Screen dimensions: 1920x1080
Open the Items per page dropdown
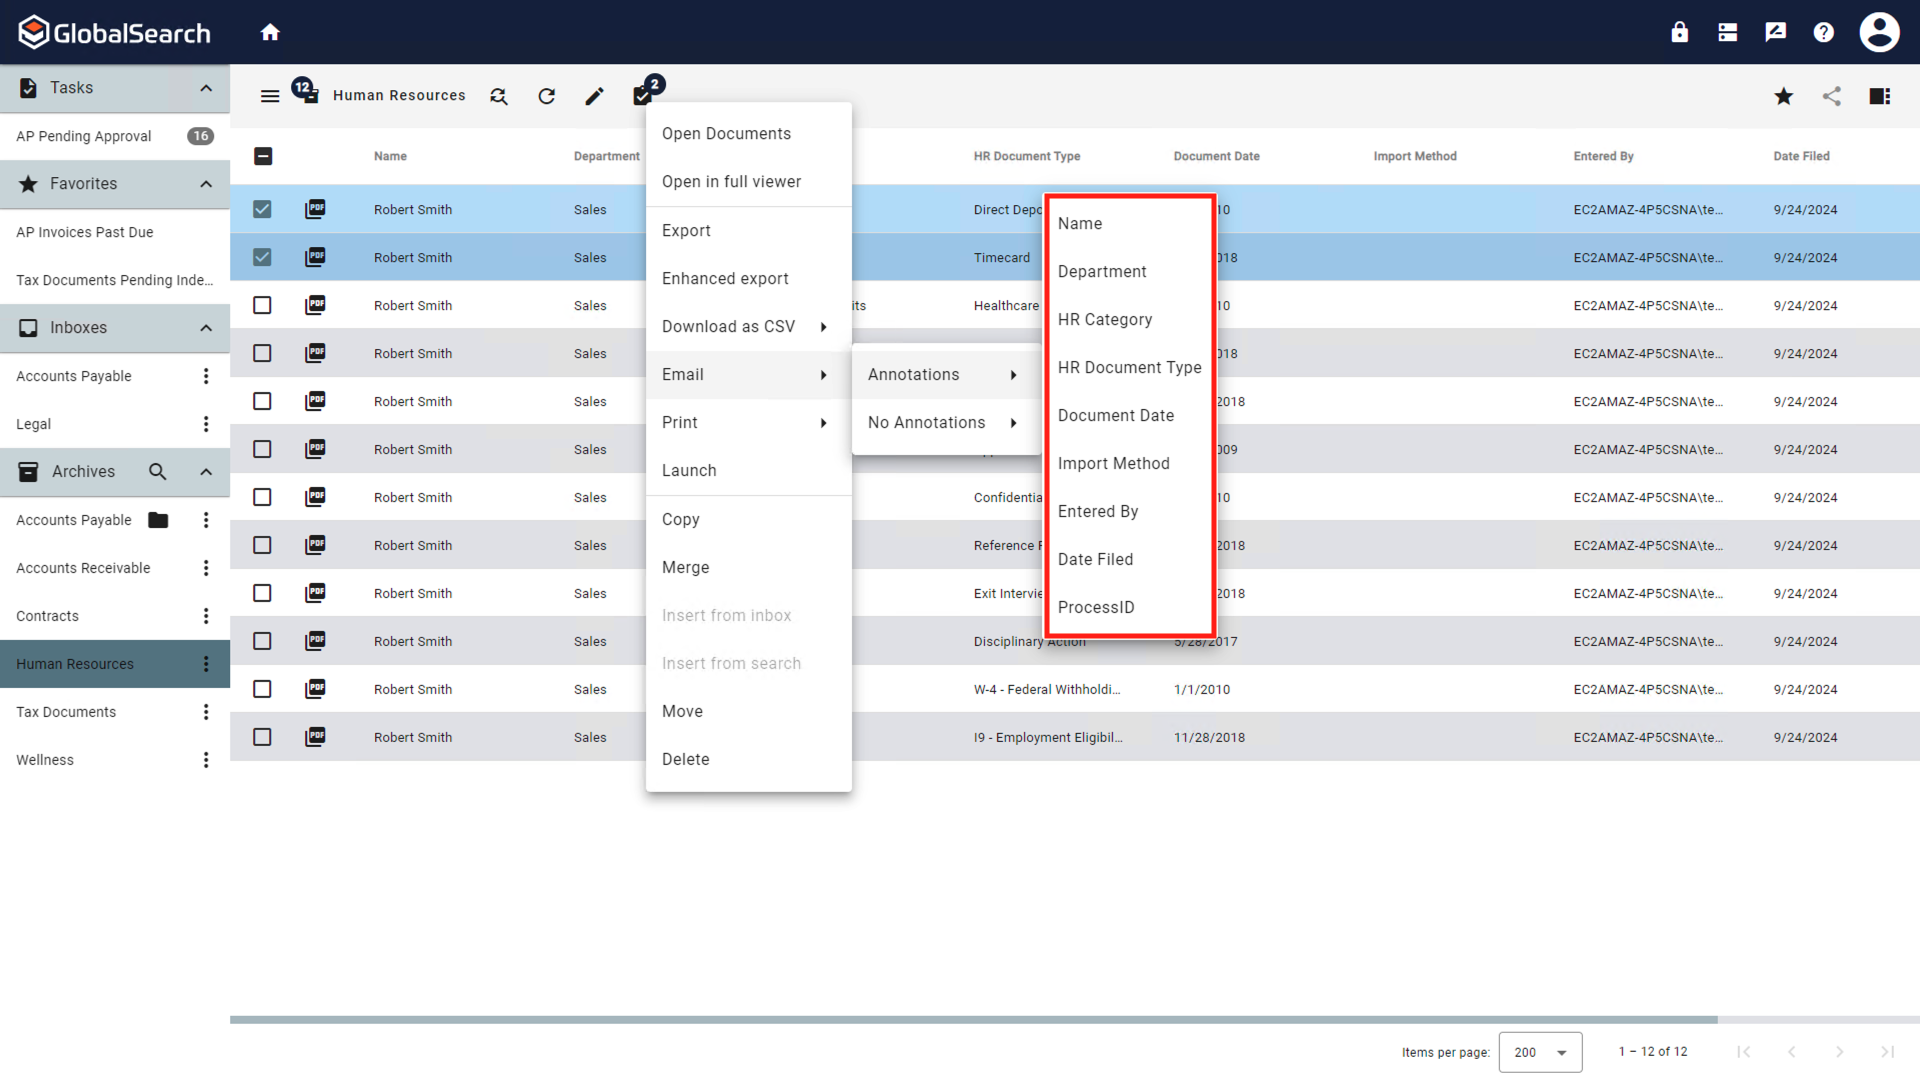1539,1052
